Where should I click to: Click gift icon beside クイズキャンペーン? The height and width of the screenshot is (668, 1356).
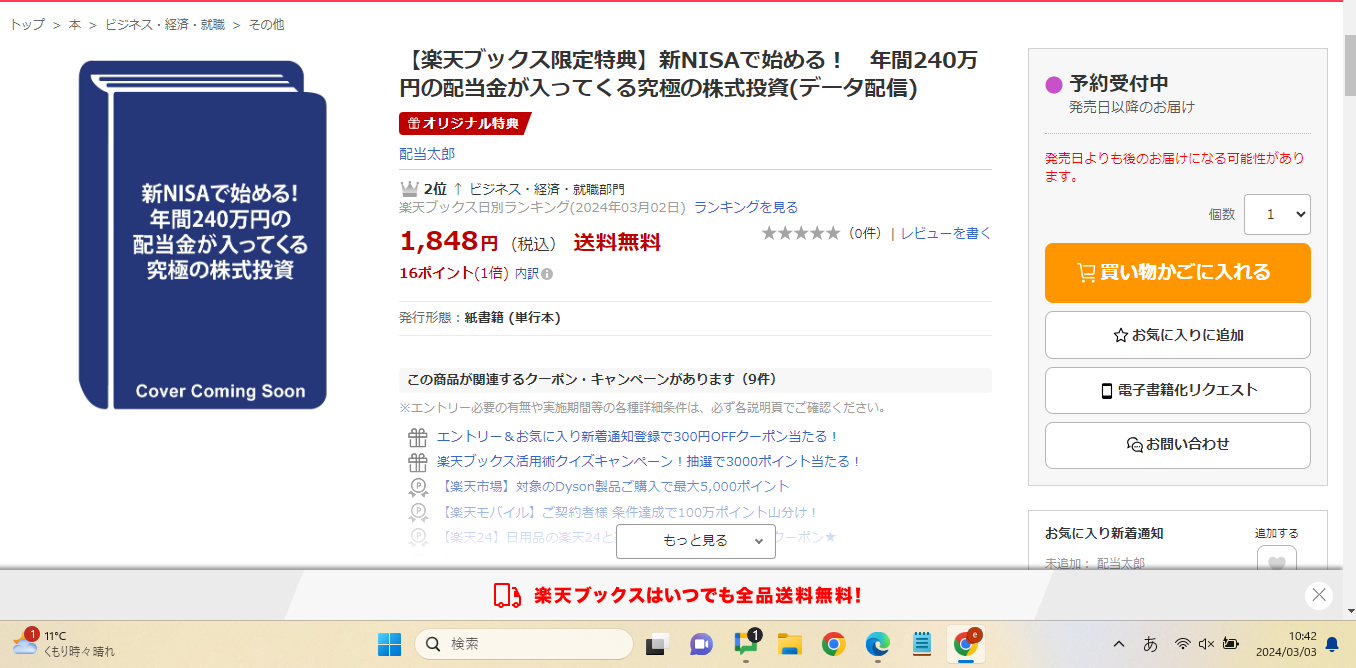point(418,462)
